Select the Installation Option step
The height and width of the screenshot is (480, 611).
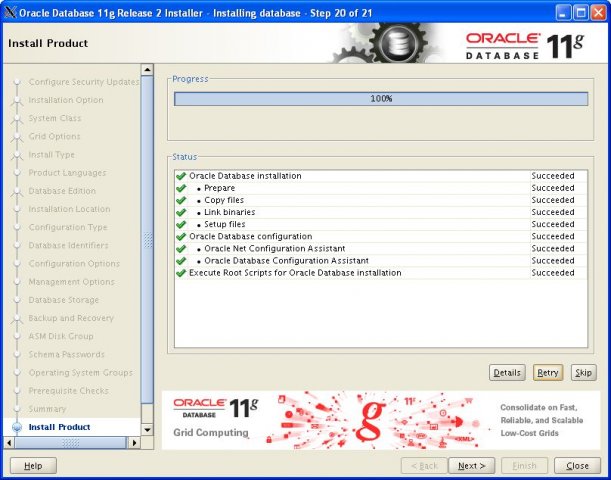[66, 100]
